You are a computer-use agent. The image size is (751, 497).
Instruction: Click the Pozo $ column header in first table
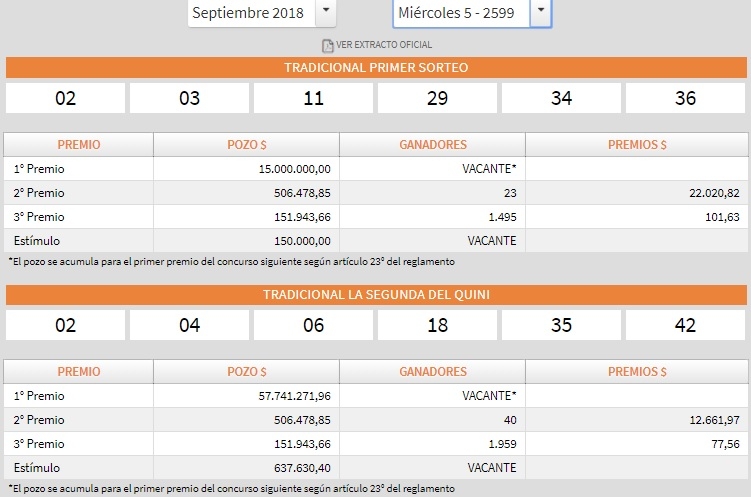pyautogui.click(x=247, y=144)
